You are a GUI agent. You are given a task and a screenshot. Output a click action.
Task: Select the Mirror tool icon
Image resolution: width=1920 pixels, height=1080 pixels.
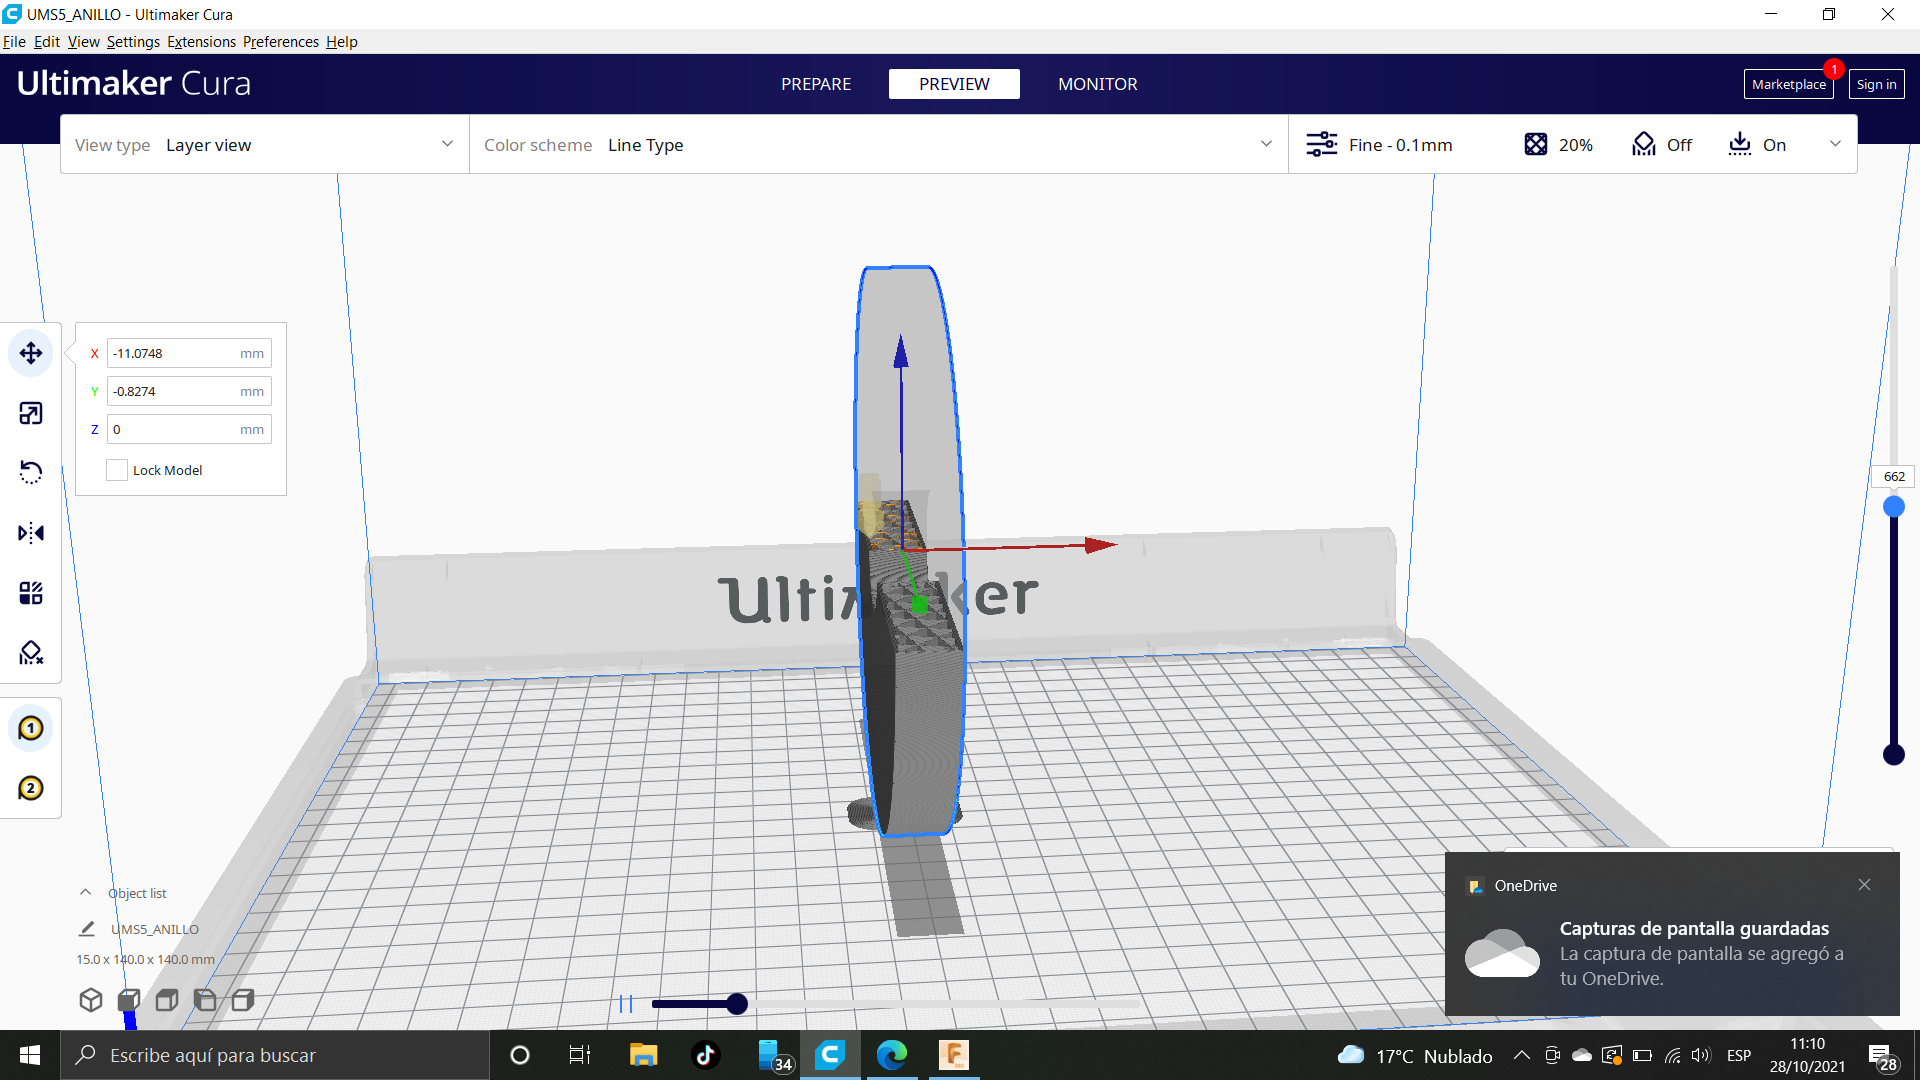31,533
